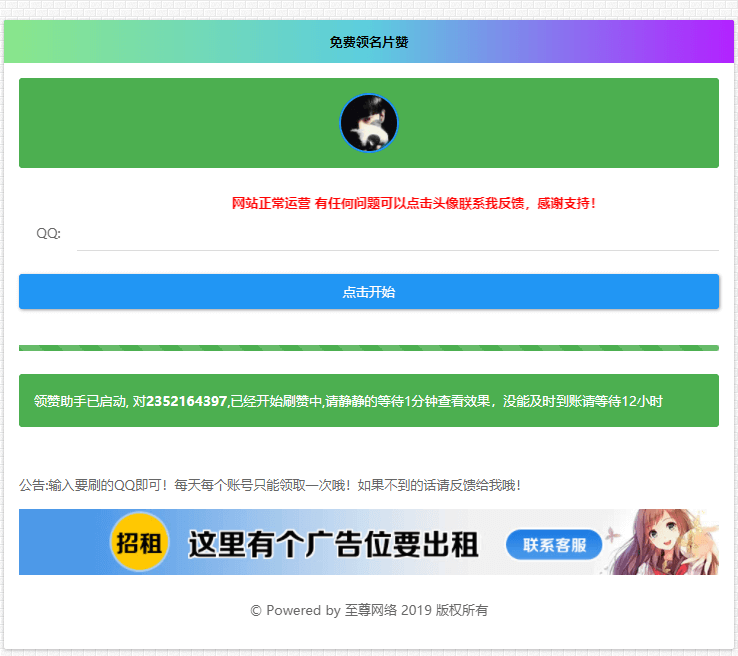This screenshot has height=656, width=738.
Task: Click the yellow 招租 badge in banner
Action: click(x=139, y=542)
